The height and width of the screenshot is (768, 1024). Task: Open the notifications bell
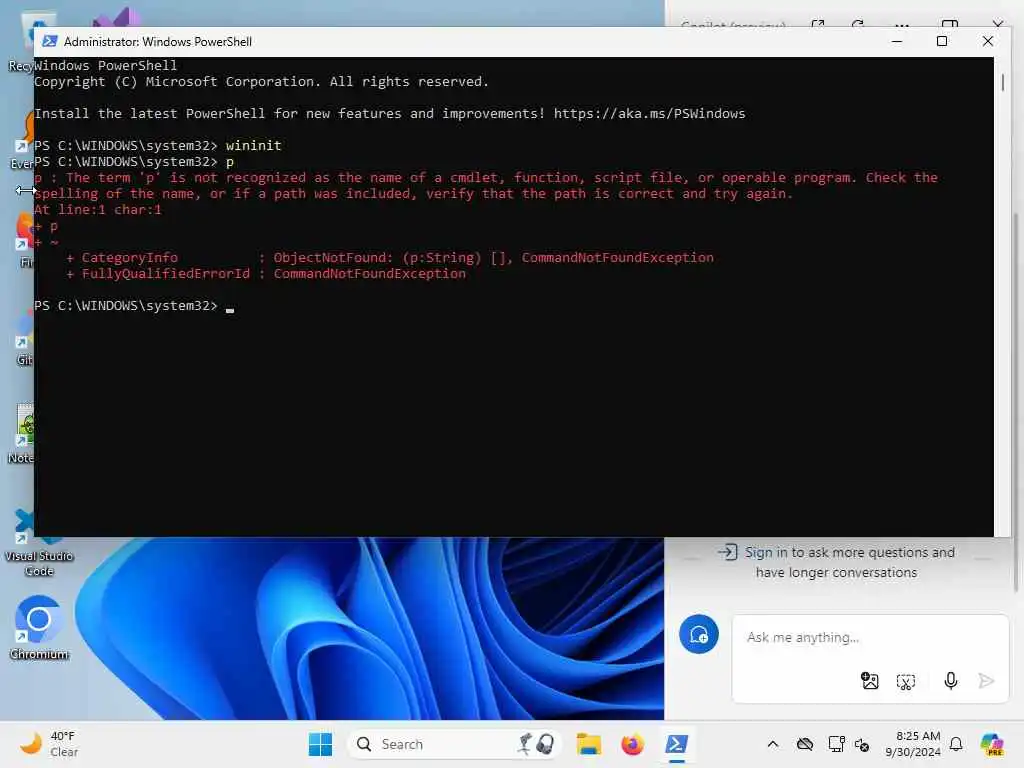pos(956,744)
